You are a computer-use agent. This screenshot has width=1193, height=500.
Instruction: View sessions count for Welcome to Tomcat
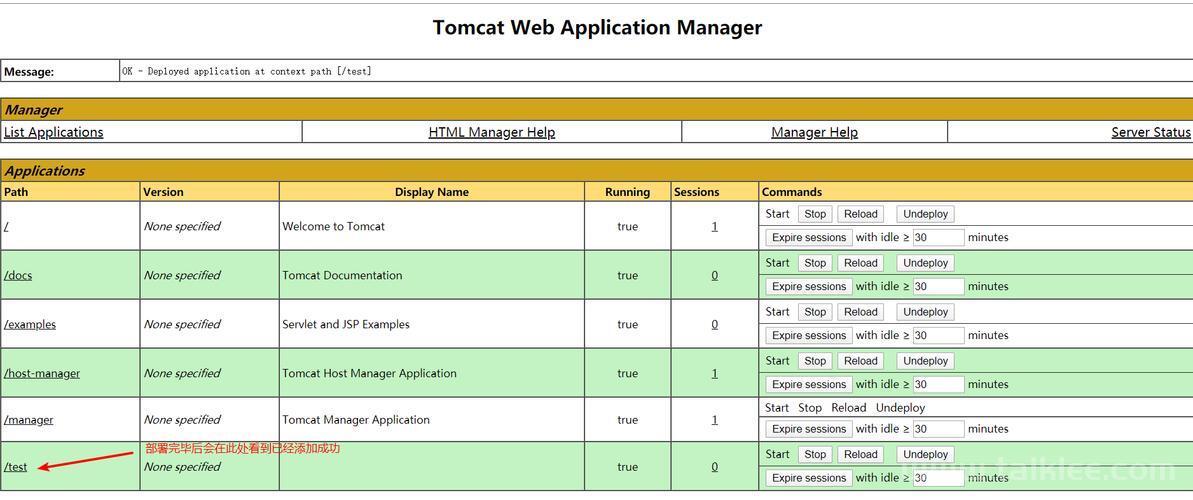[714, 226]
